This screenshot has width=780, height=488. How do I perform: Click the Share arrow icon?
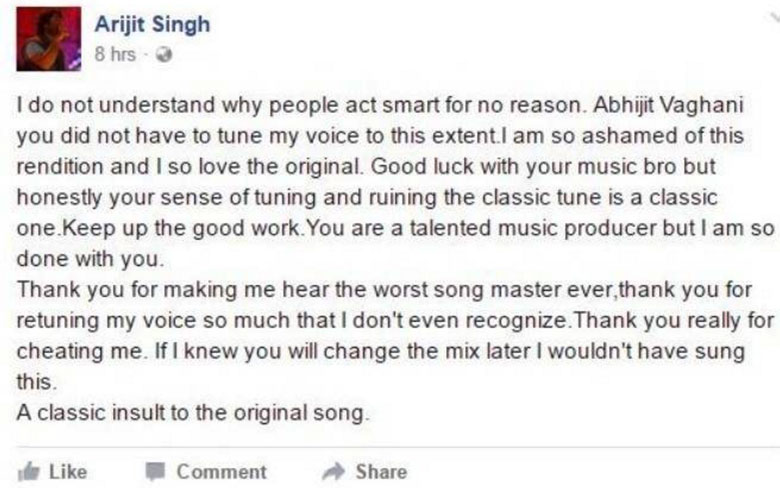[333, 471]
